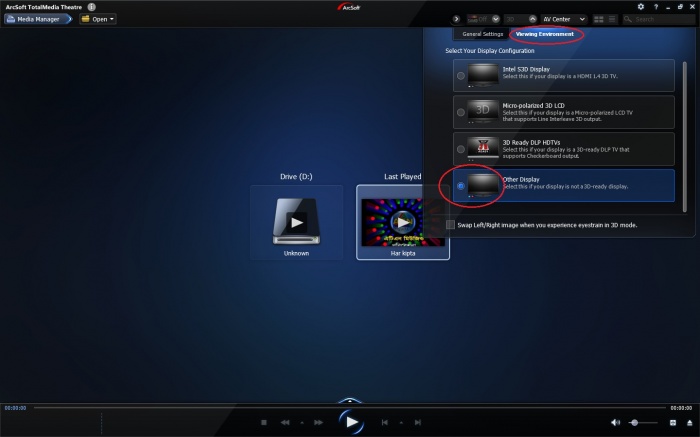Switch to General Settings tab
This screenshot has width=700, height=437.
coord(483,34)
